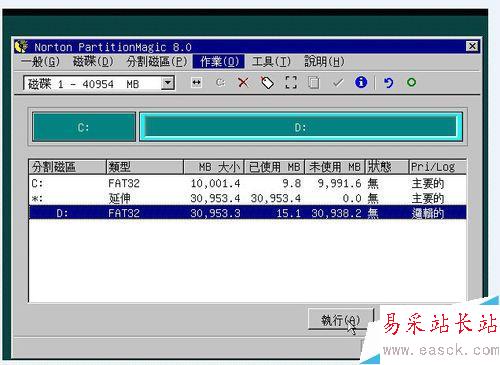The width and height of the screenshot is (500, 365).
Task: Click the green circle apply icon
Action: [x=411, y=82]
